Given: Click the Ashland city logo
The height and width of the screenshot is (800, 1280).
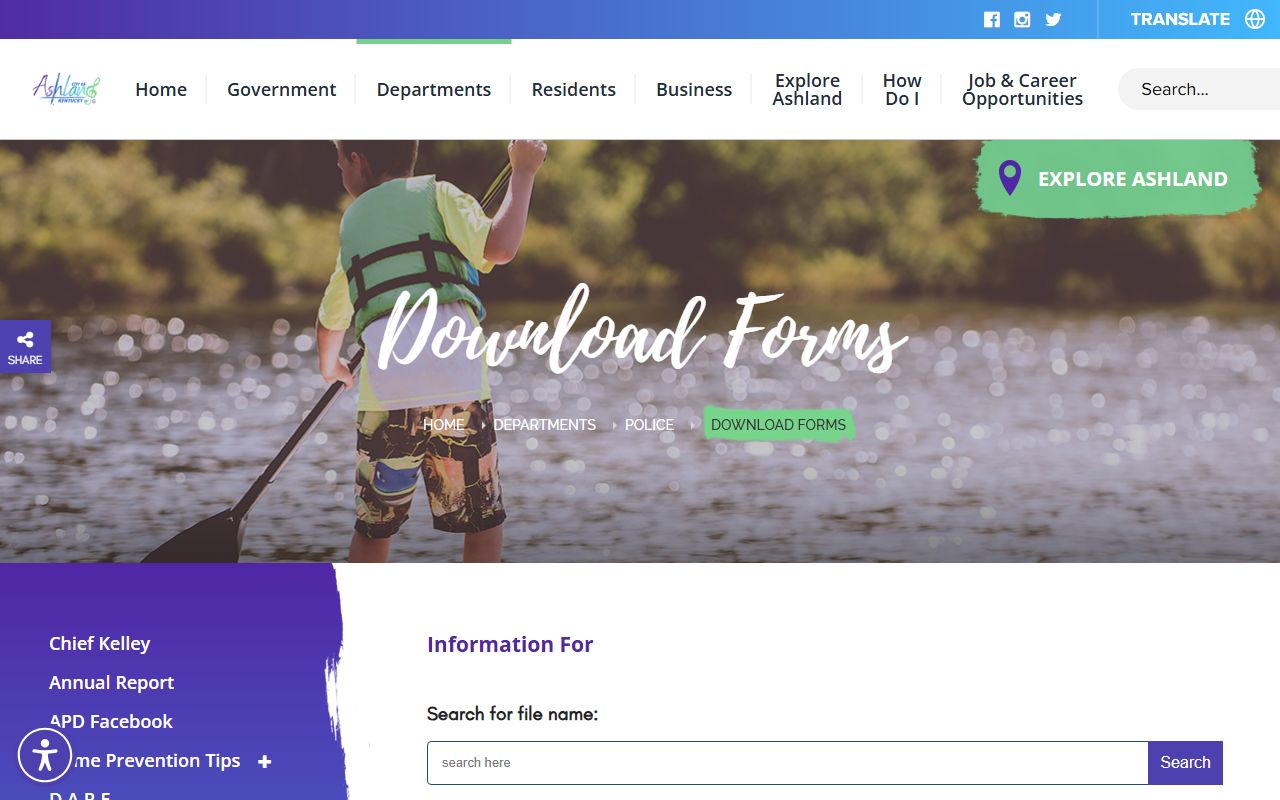Looking at the screenshot, I should [66, 89].
